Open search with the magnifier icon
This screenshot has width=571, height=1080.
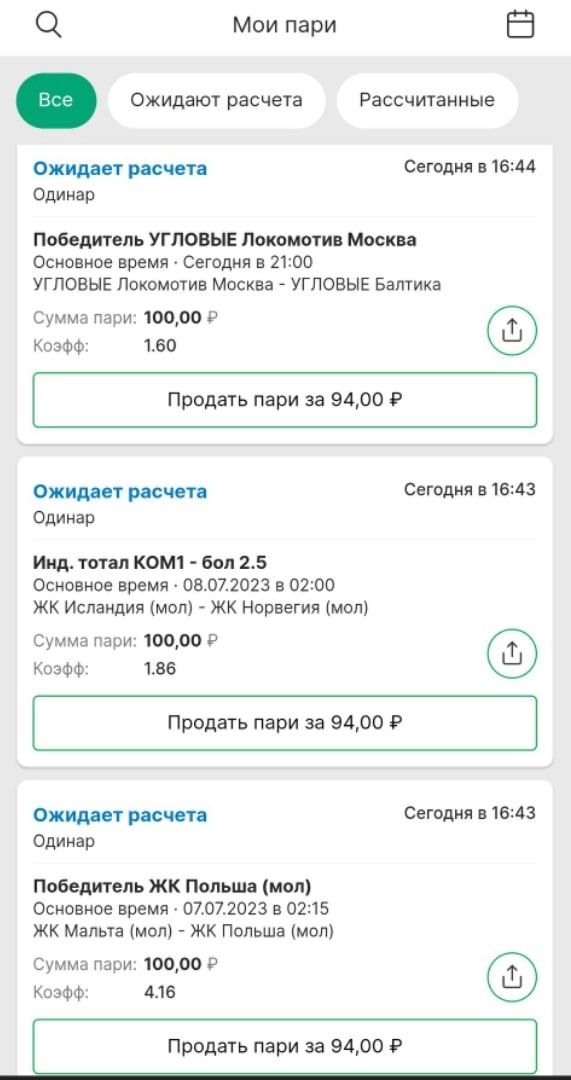49,25
